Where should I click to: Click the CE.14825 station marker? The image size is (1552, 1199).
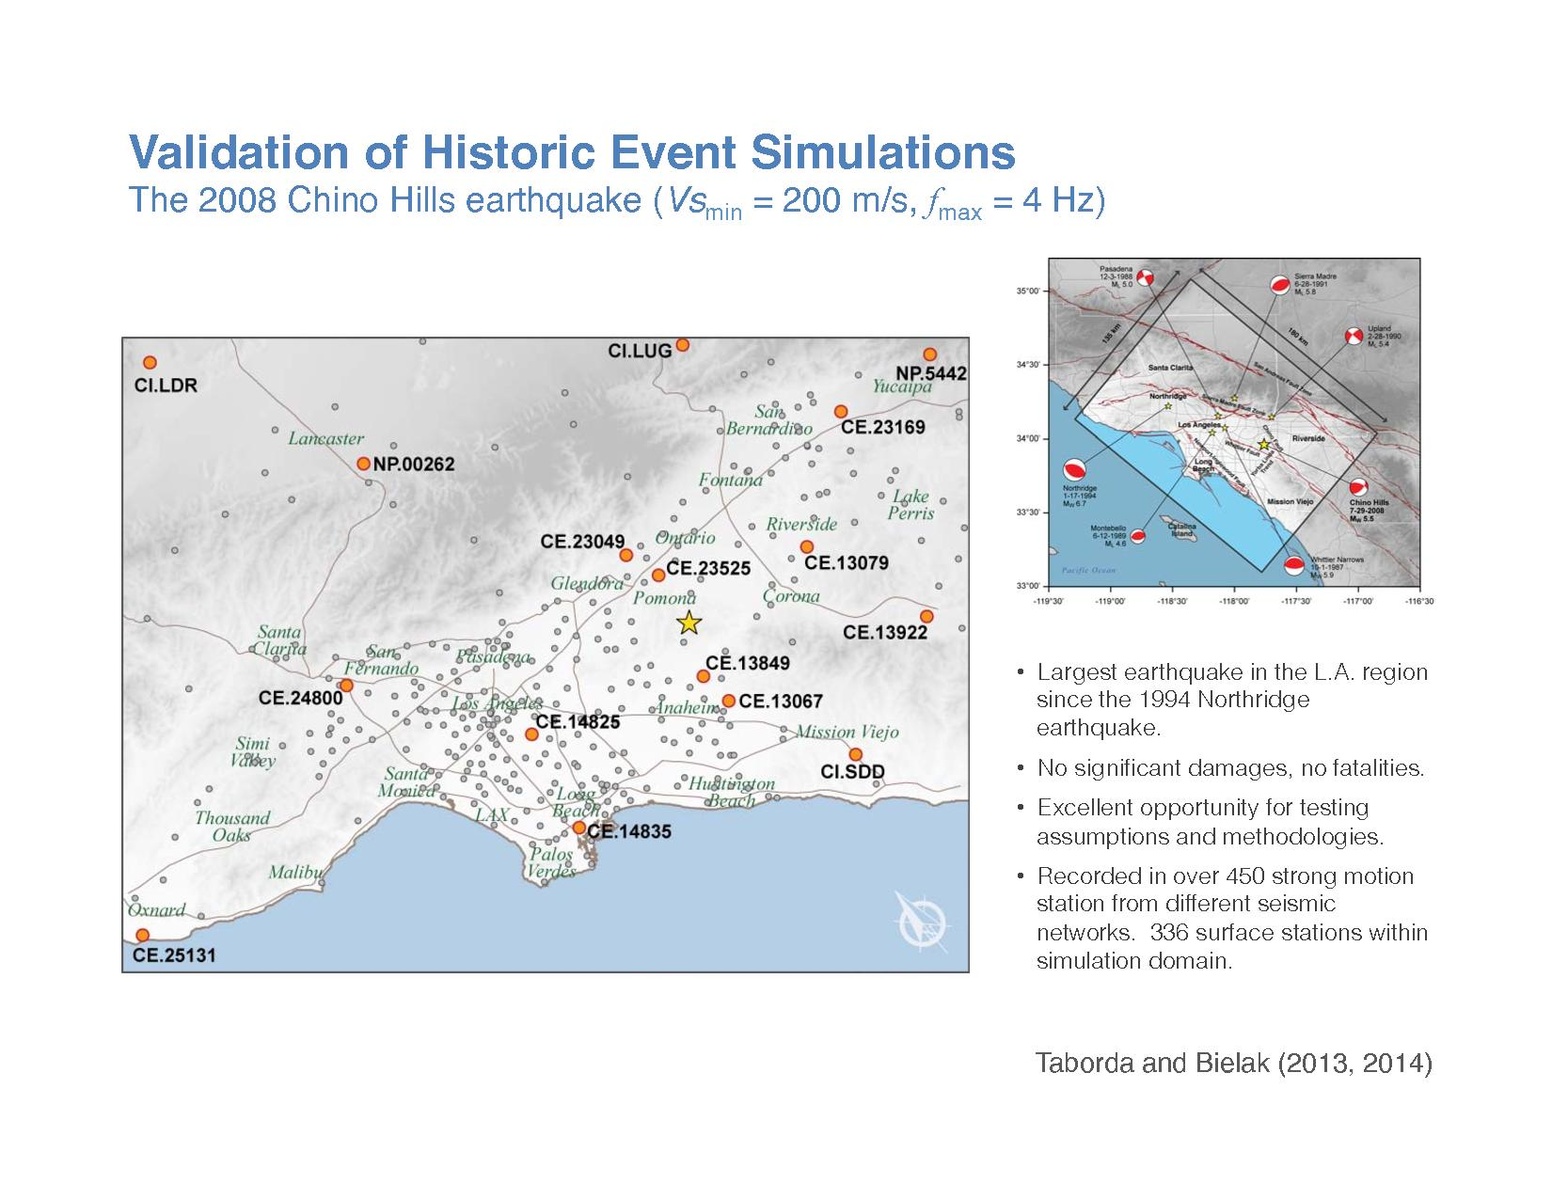532,734
